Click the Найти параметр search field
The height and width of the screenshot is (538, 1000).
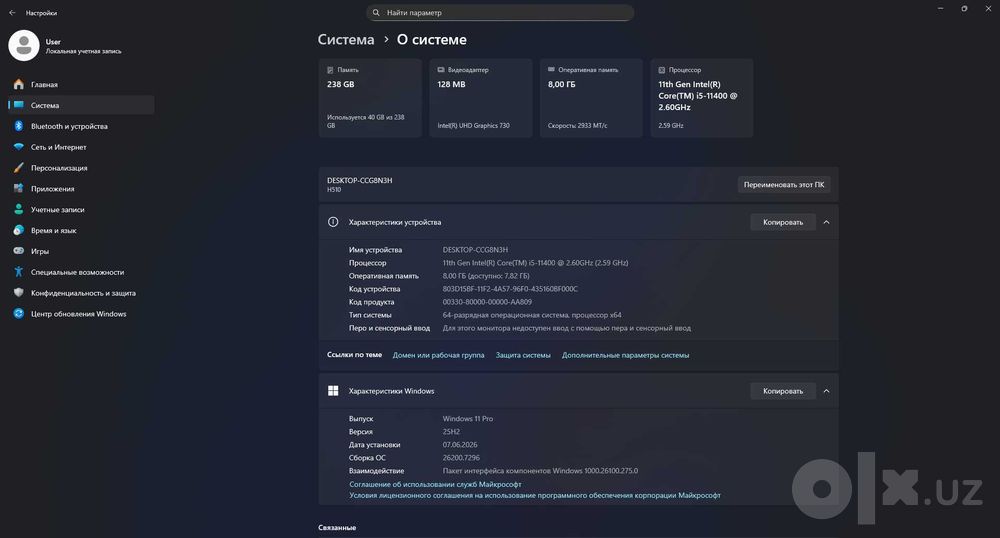(x=500, y=13)
